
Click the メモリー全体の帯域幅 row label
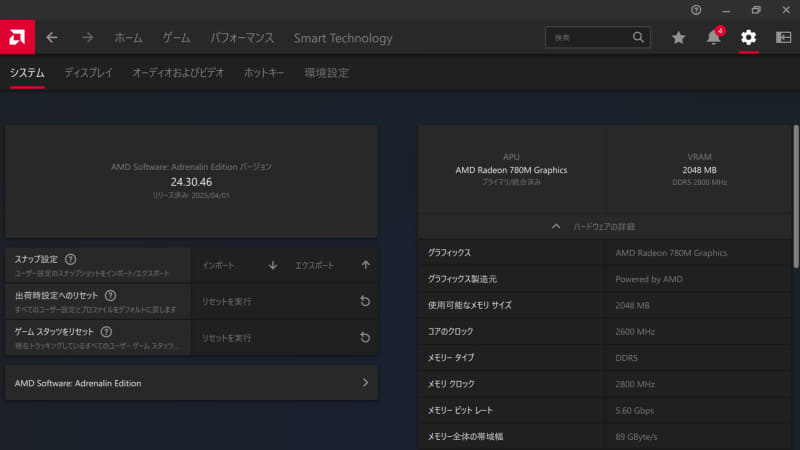[x=465, y=436]
